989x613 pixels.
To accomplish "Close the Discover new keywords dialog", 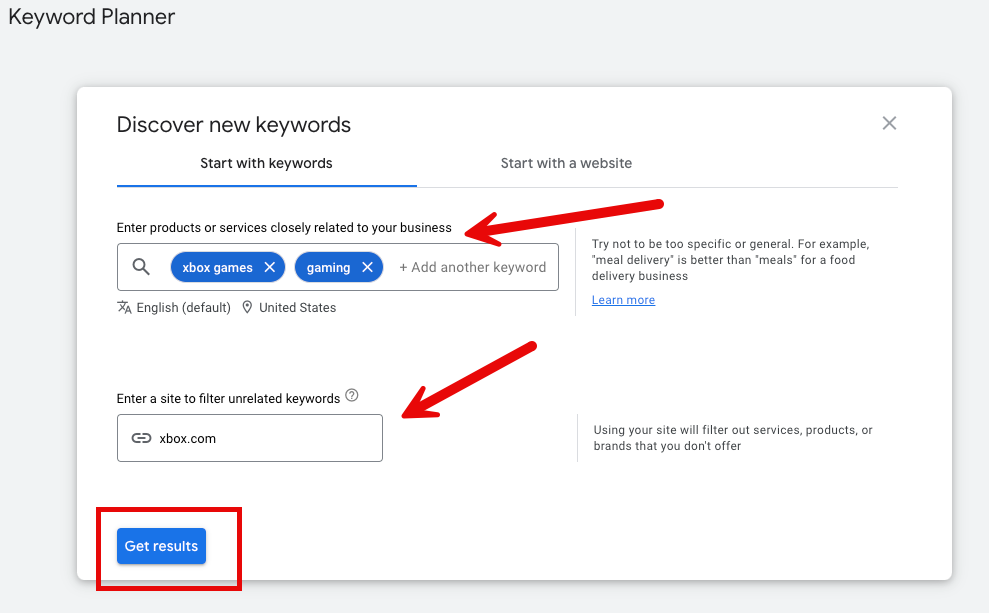I will click(889, 123).
